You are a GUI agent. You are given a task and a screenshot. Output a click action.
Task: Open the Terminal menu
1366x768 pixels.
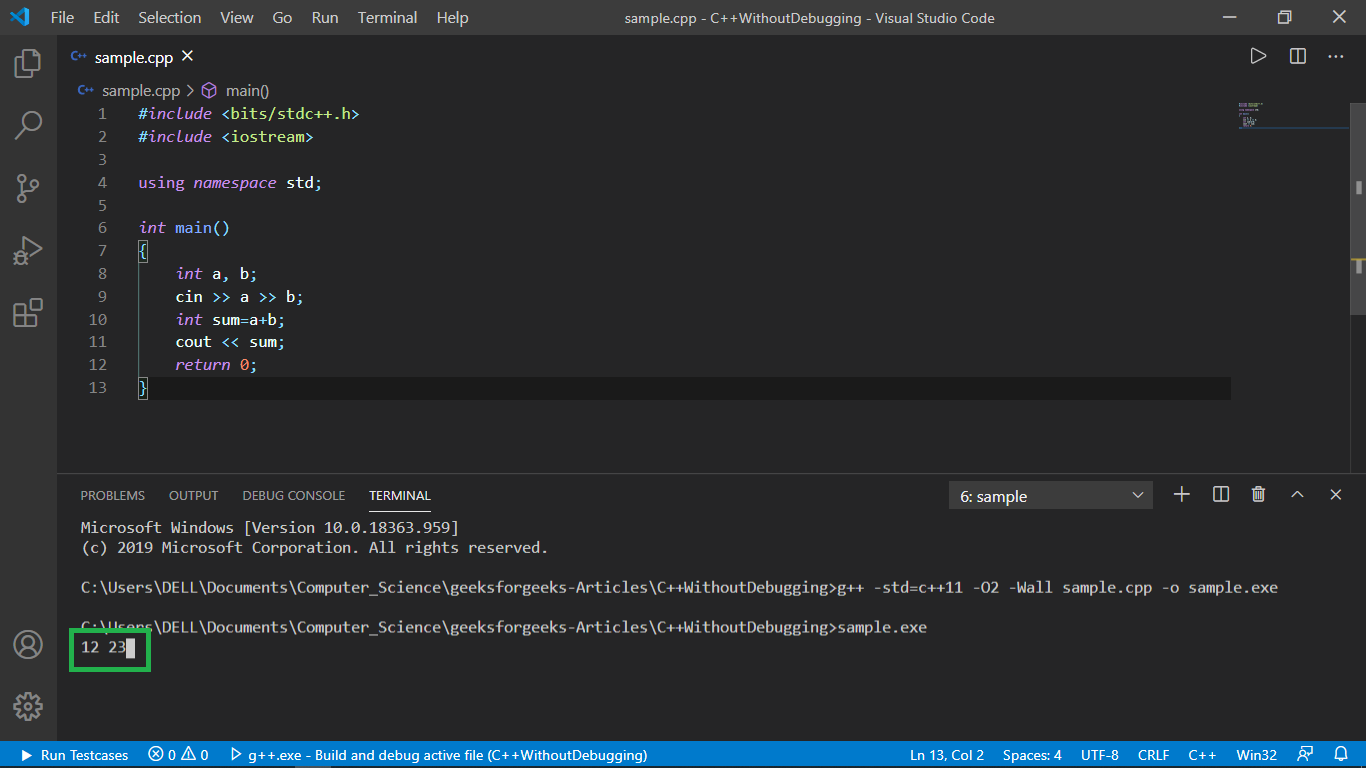pyautogui.click(x=388, y=18)
